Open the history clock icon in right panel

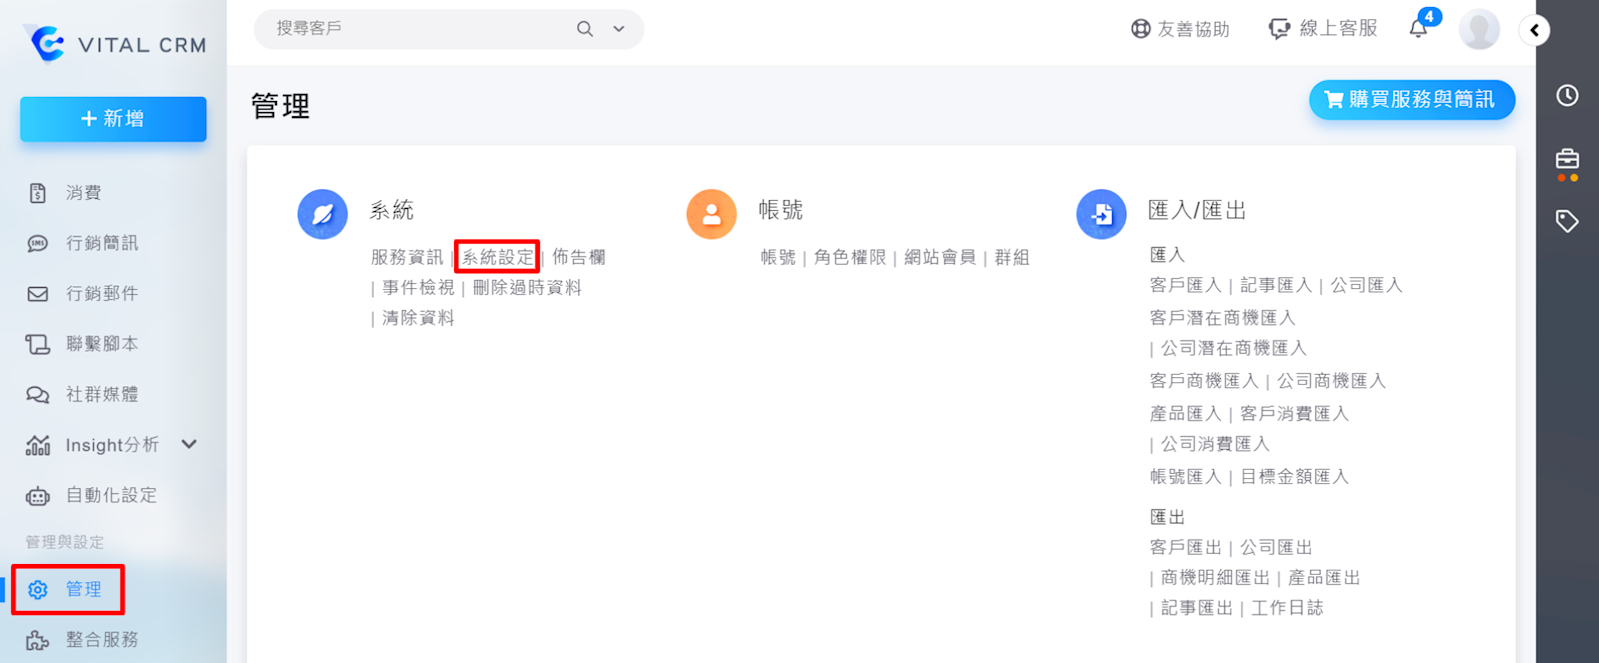[1567, 96]
